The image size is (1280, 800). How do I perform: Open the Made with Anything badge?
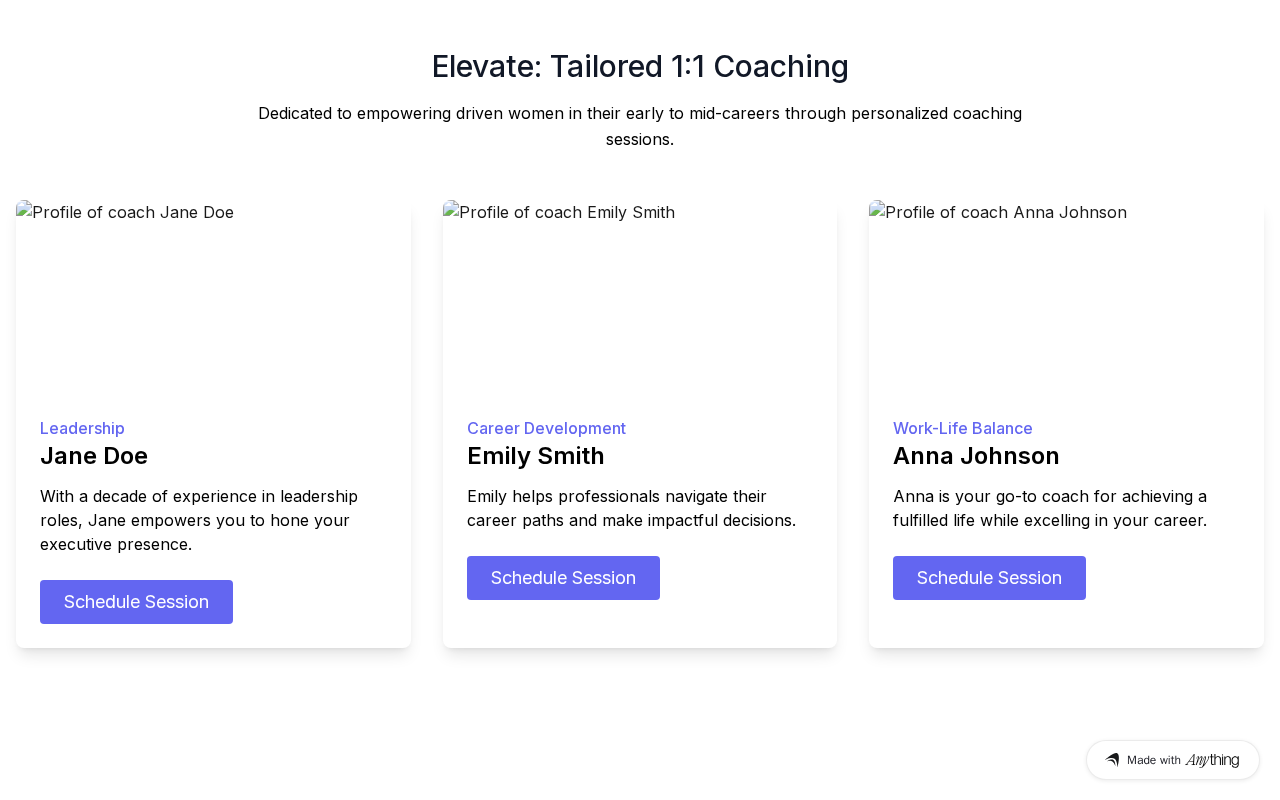click(1173, 760)
